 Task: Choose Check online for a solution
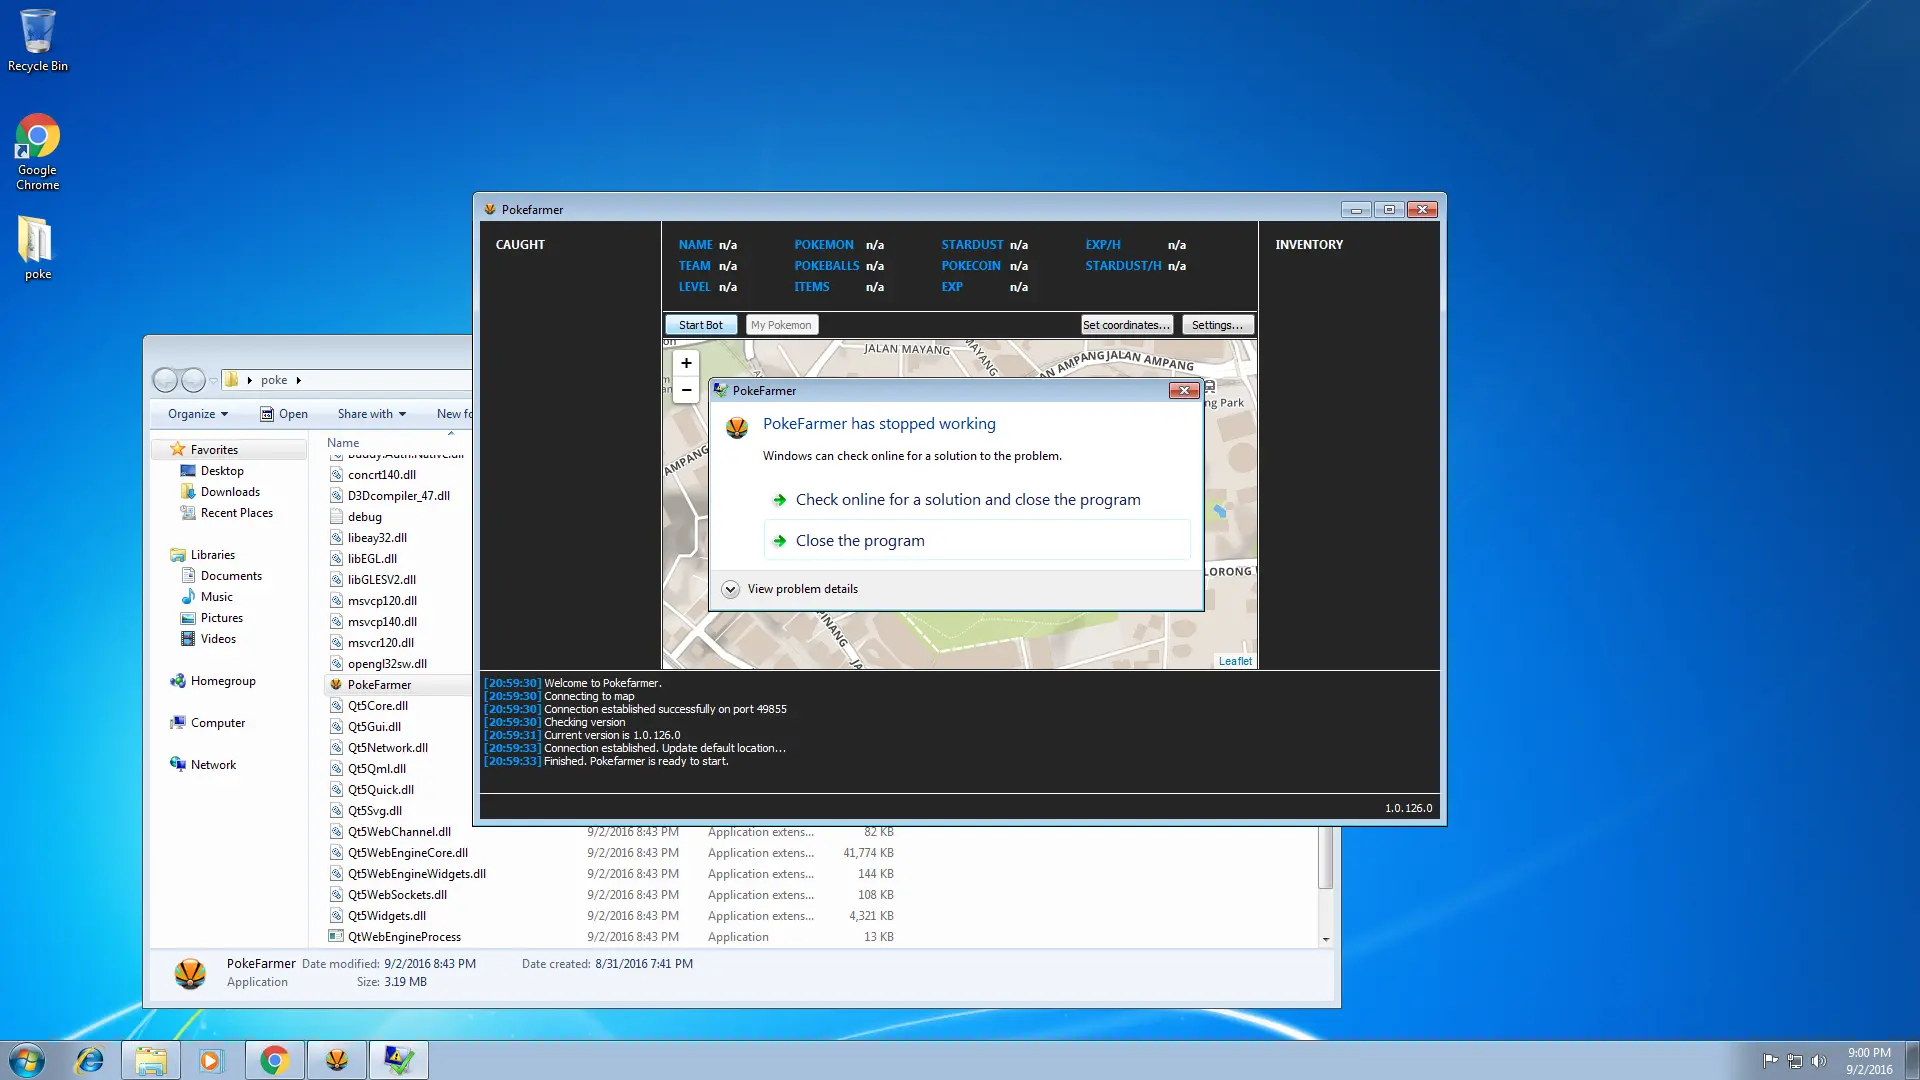tap(967, 500)
